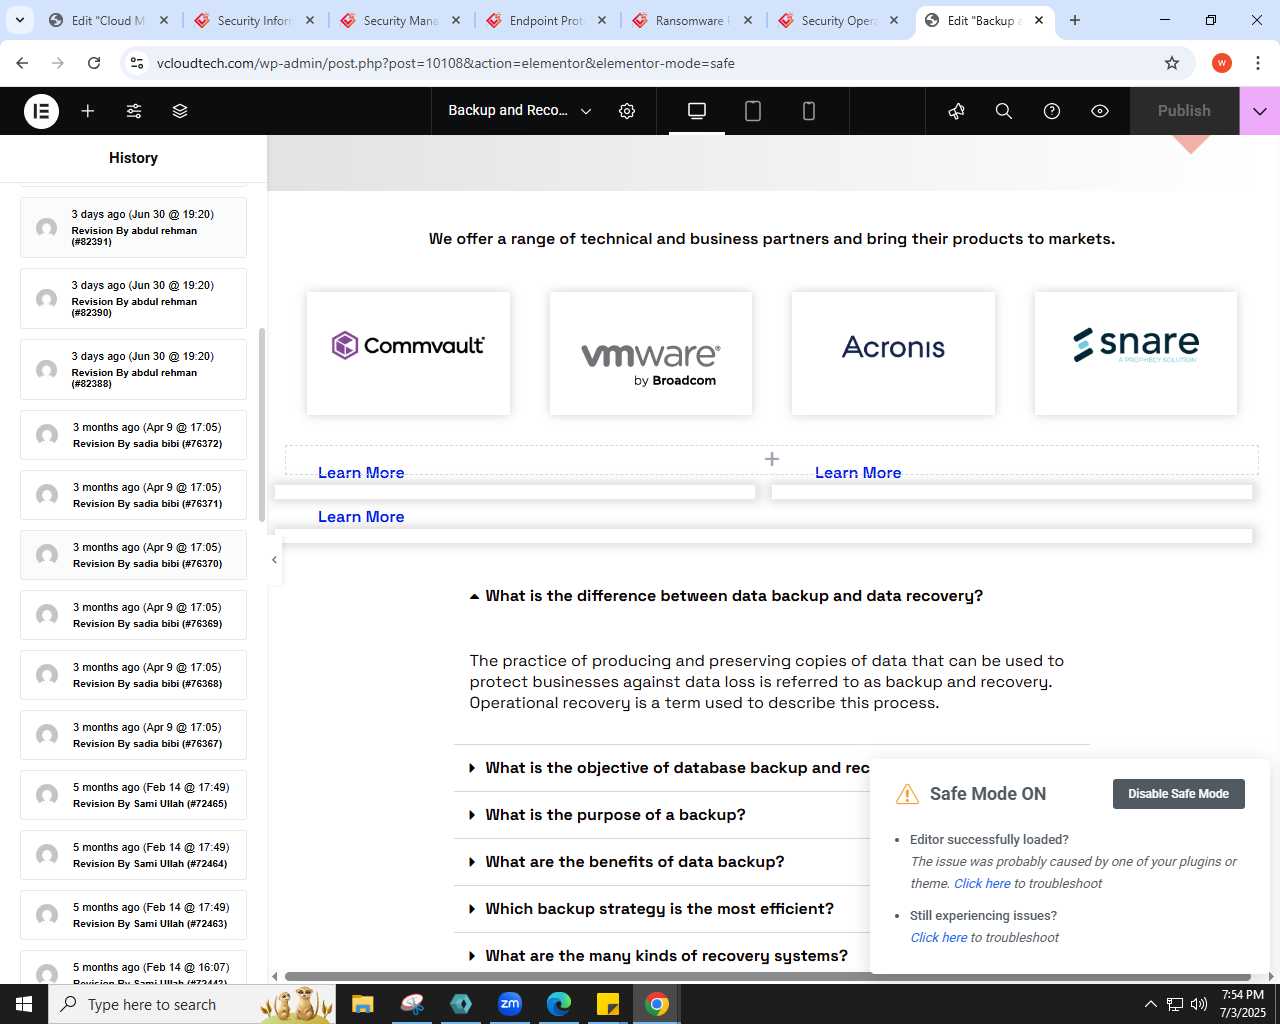Select revision #72463 by Sami Ullah

(x=133, y=915)
